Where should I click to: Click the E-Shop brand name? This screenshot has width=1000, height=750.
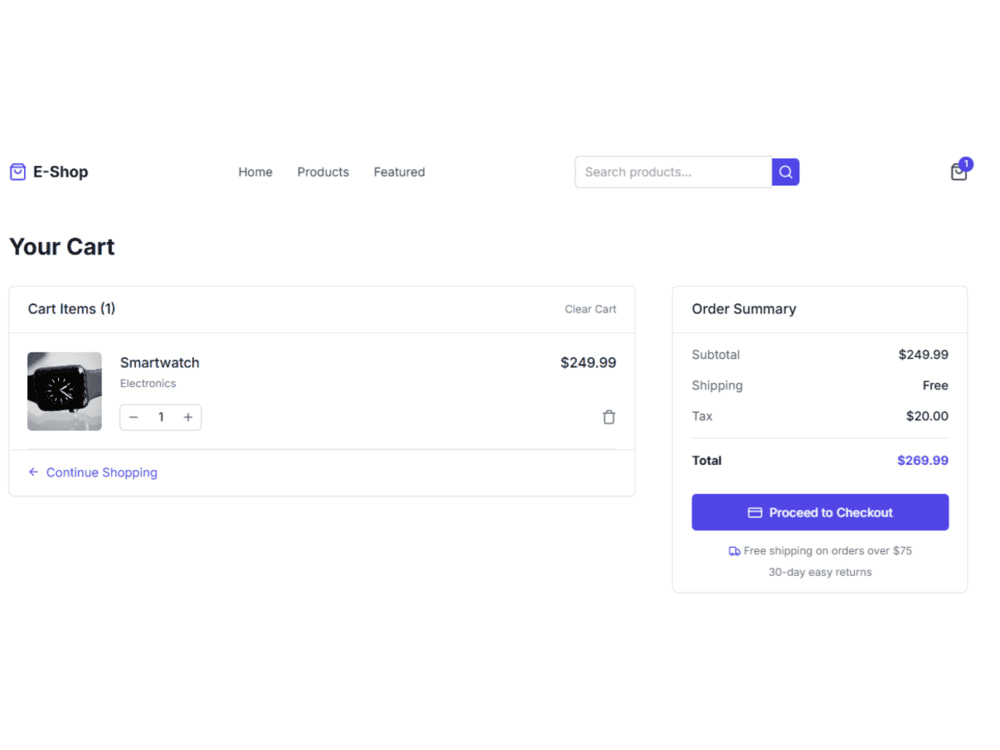click(x=61, y=172)
